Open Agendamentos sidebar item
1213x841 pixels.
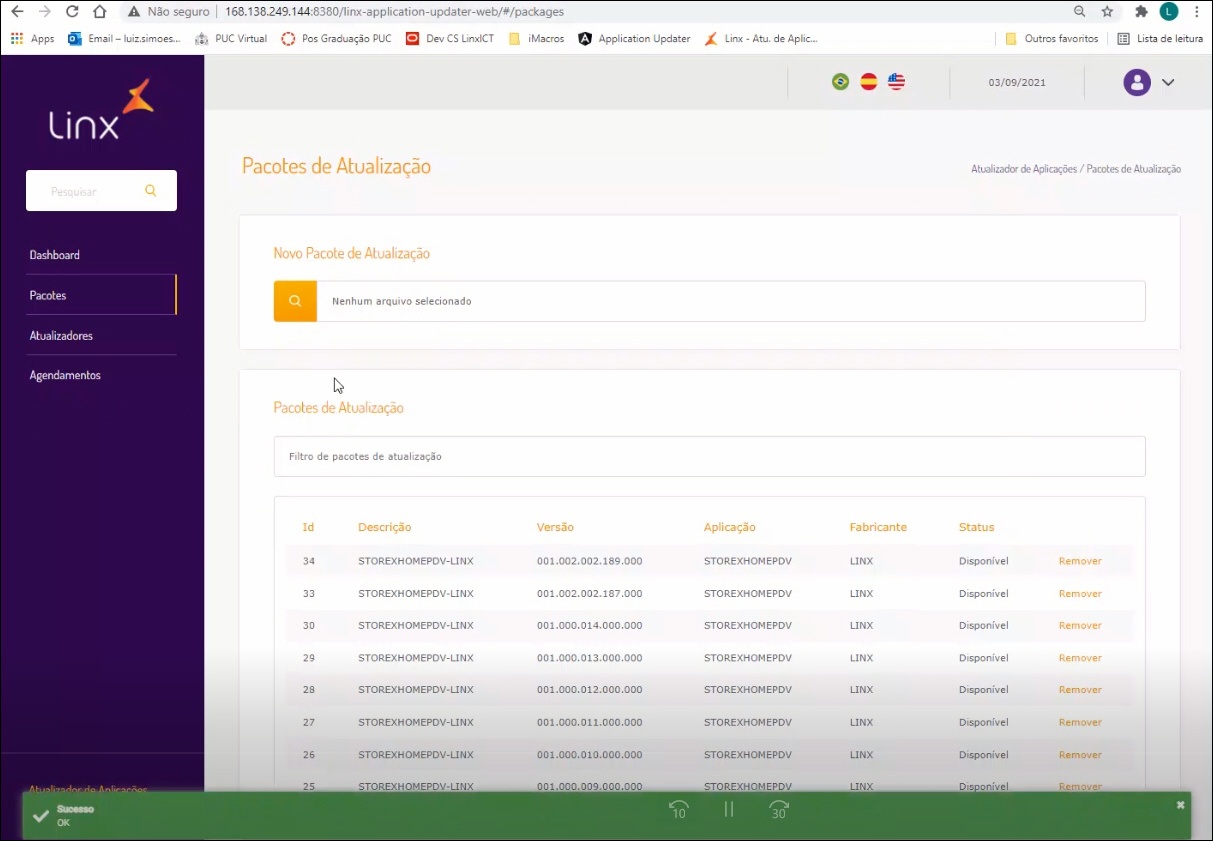pyautogui.click(x=65, y=375)
